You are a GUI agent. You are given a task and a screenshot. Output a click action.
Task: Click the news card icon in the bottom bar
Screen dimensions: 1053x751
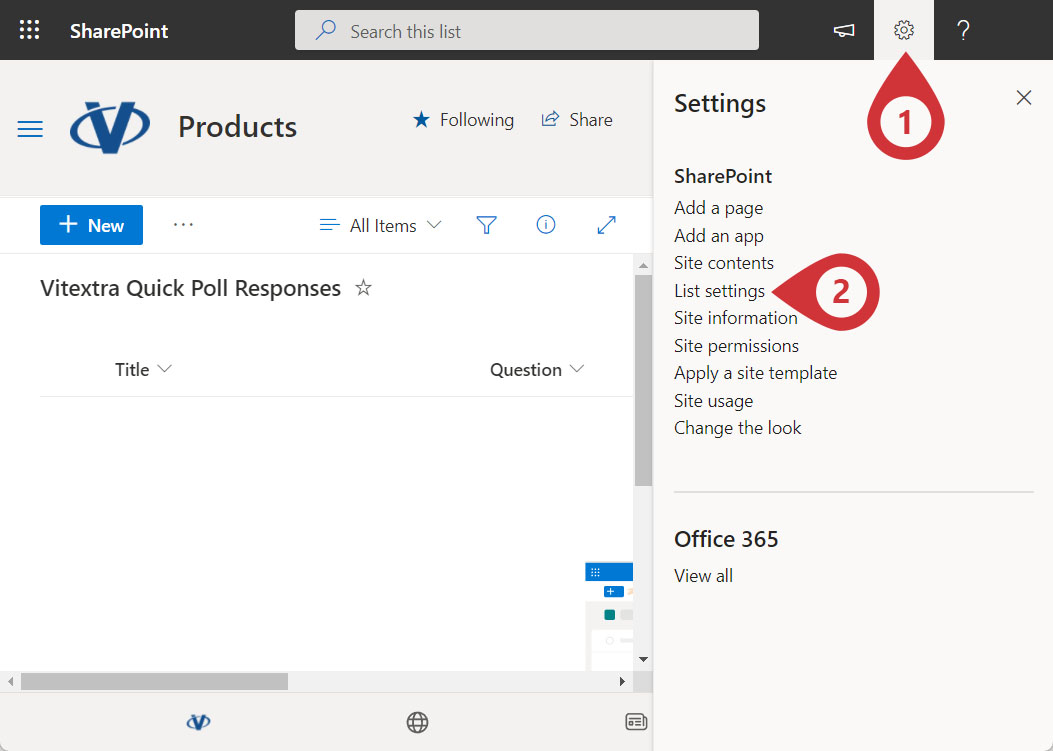coord(636,721)
